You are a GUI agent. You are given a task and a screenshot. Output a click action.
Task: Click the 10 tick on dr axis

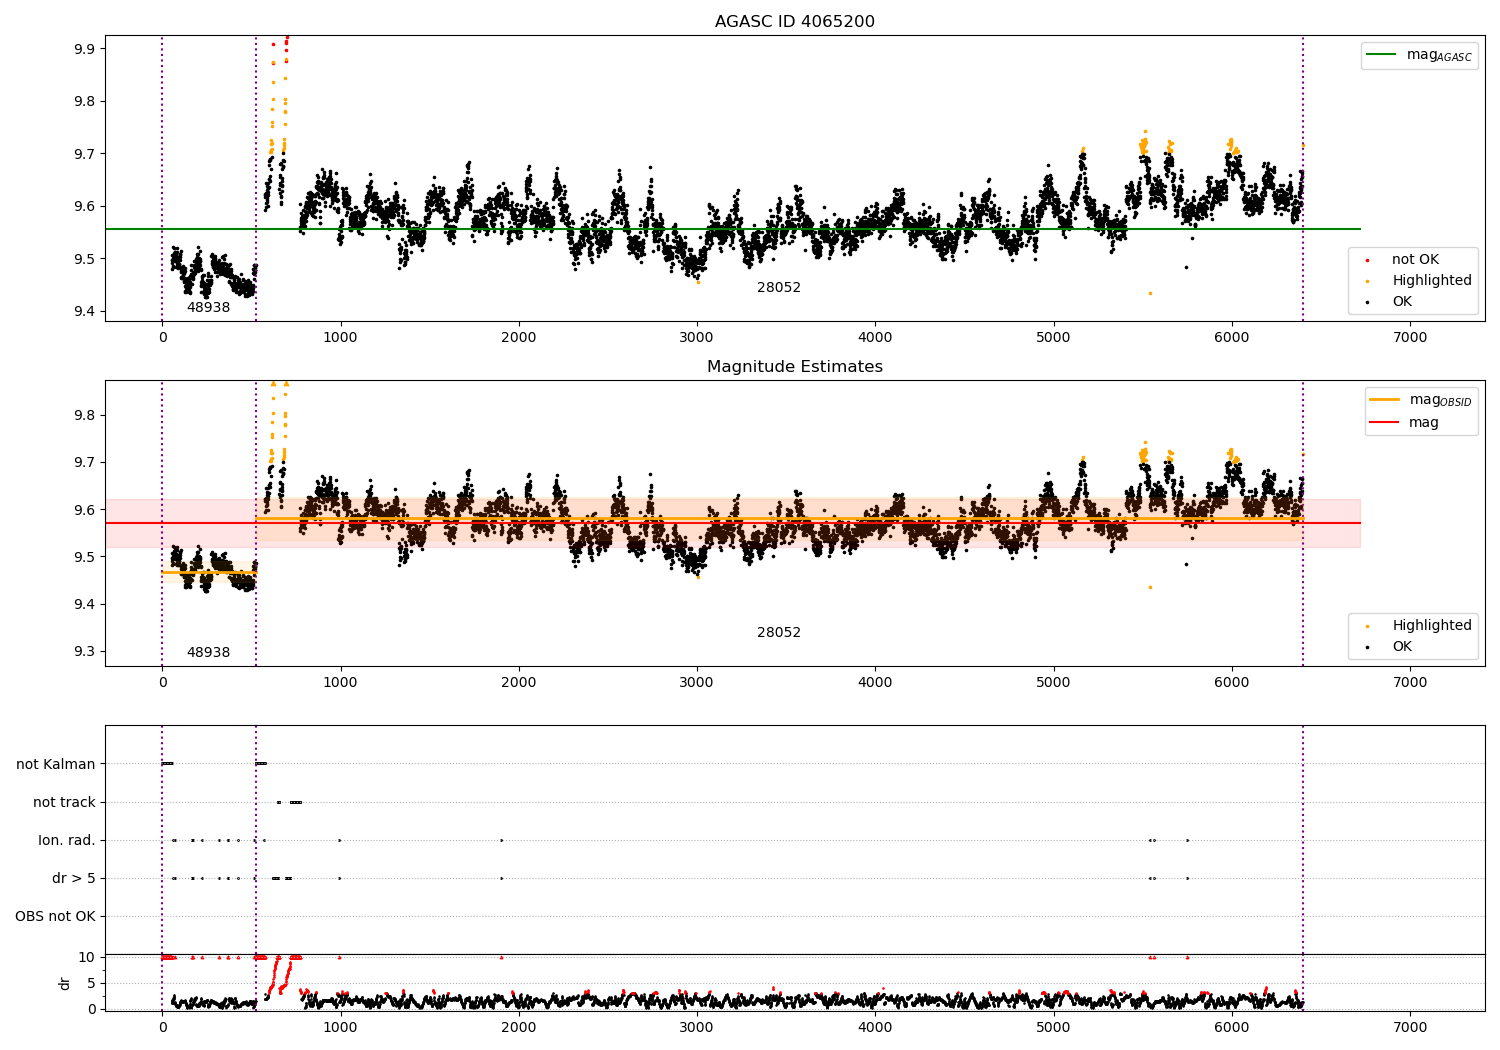88,958
